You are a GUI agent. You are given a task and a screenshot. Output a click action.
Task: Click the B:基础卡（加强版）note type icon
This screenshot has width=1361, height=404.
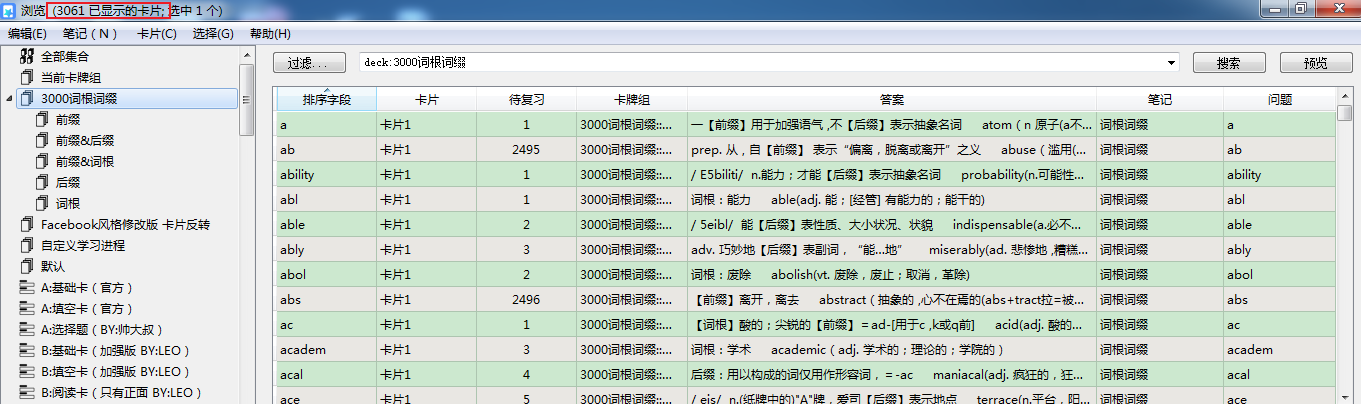click(x=27, y=350)
